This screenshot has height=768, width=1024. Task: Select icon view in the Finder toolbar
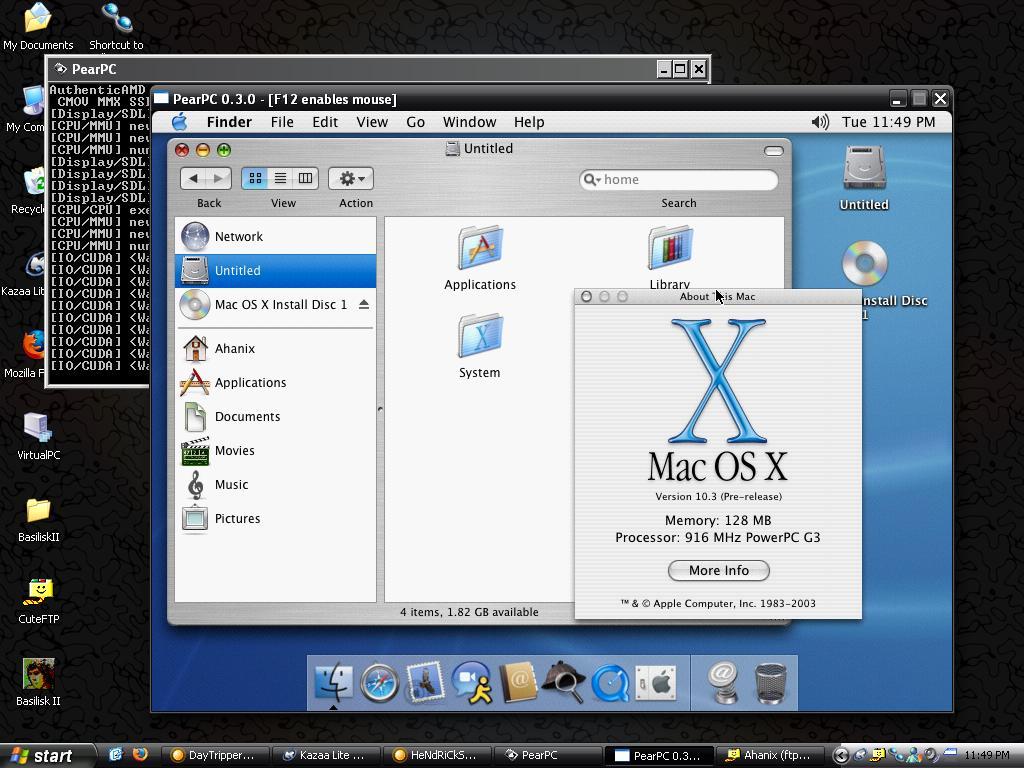tap(254, 178)
